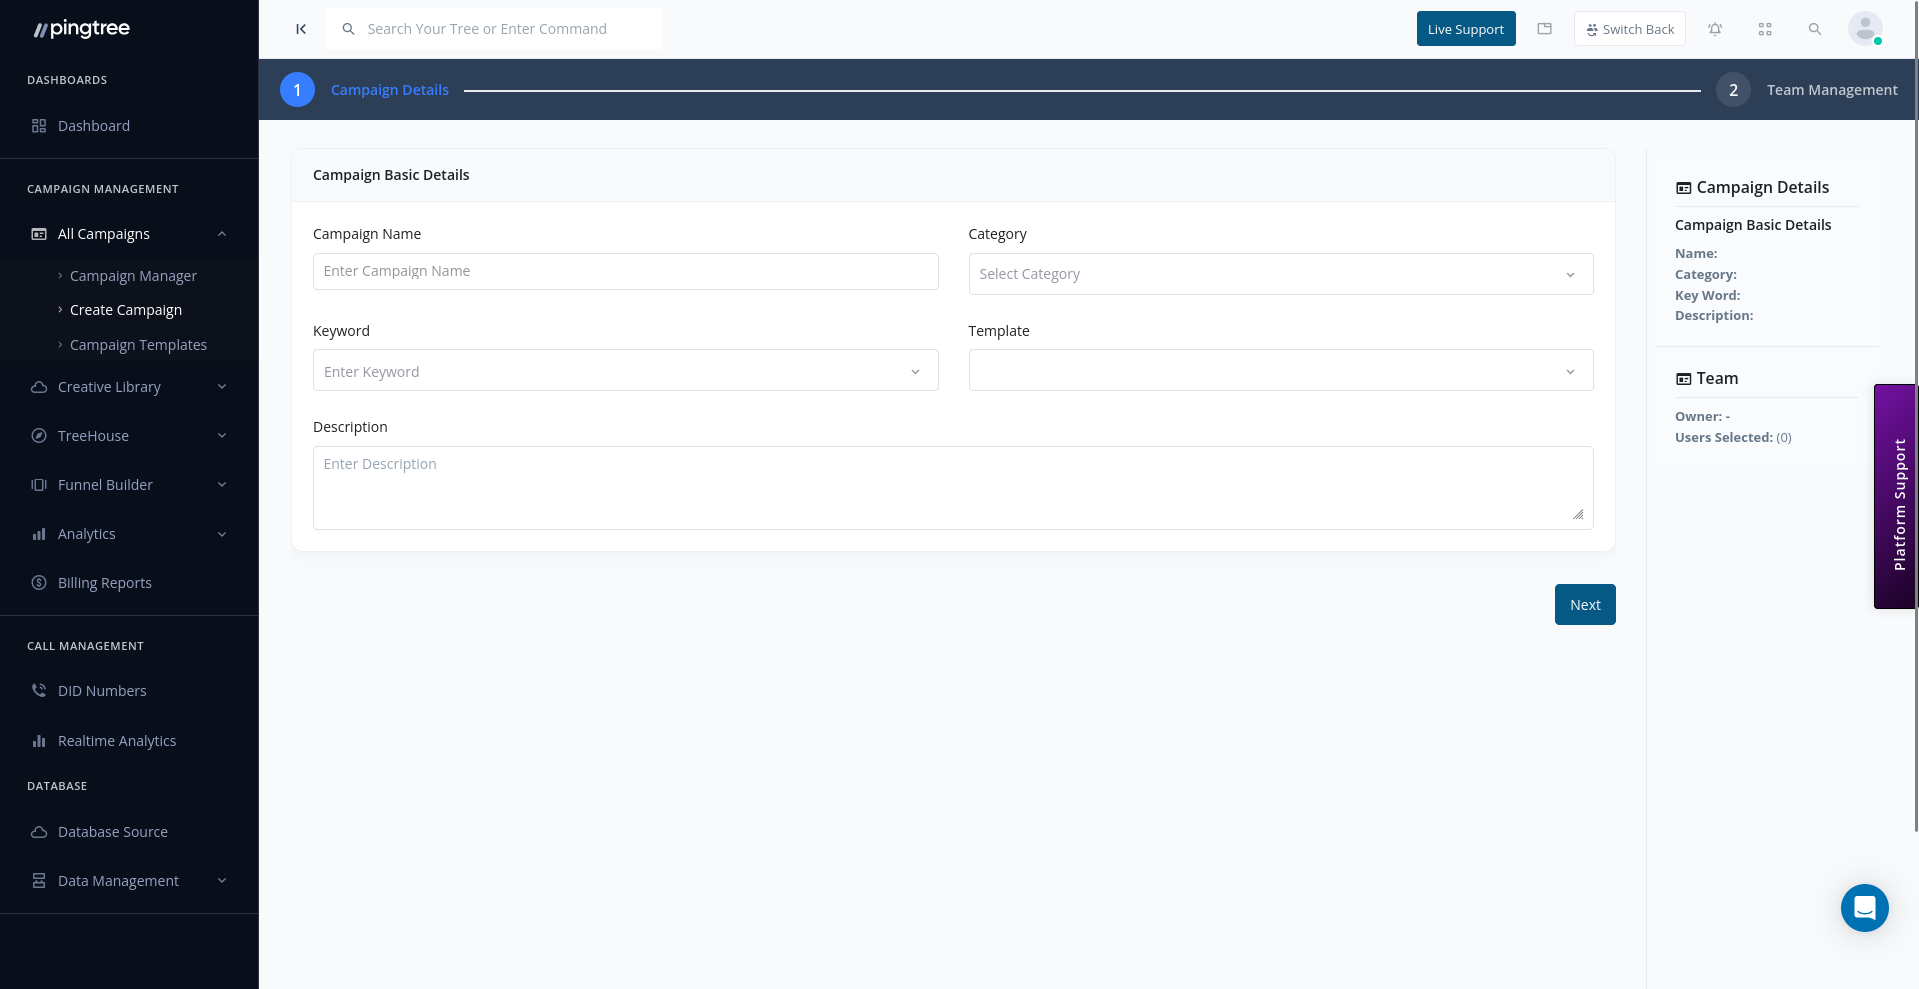The height and width of the screenshot is (989, 1919).
Task: Go to Campaign Manager in sidebar
Action: point(133,276)
